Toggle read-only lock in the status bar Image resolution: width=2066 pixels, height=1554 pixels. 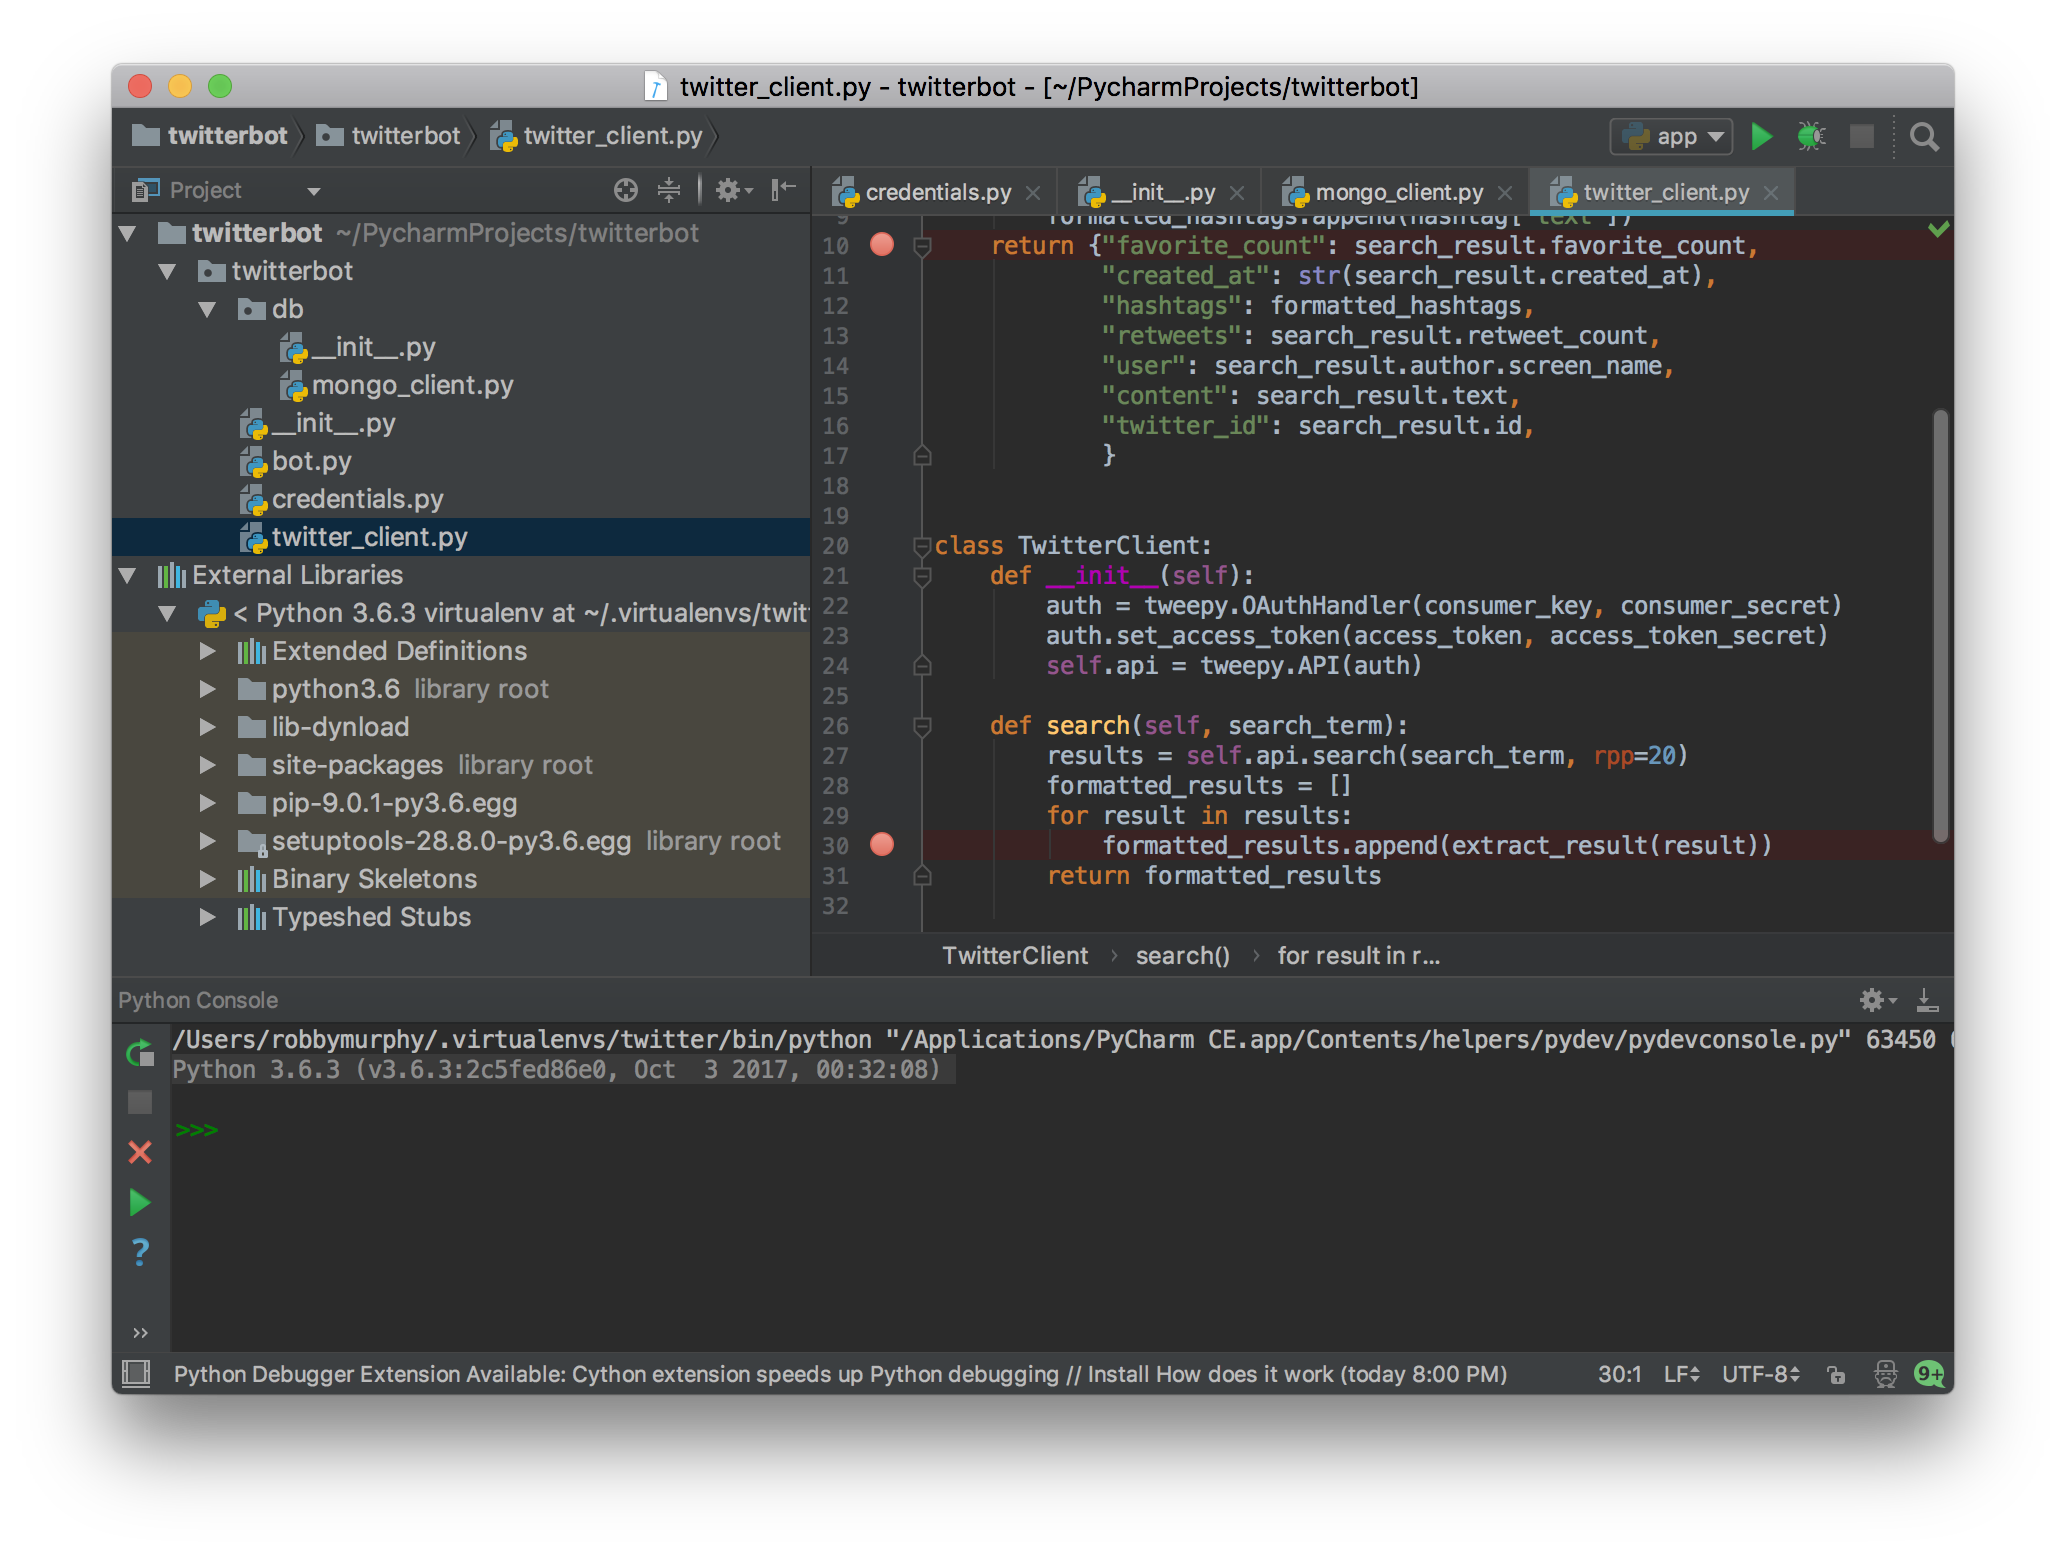(1837, 1374)
